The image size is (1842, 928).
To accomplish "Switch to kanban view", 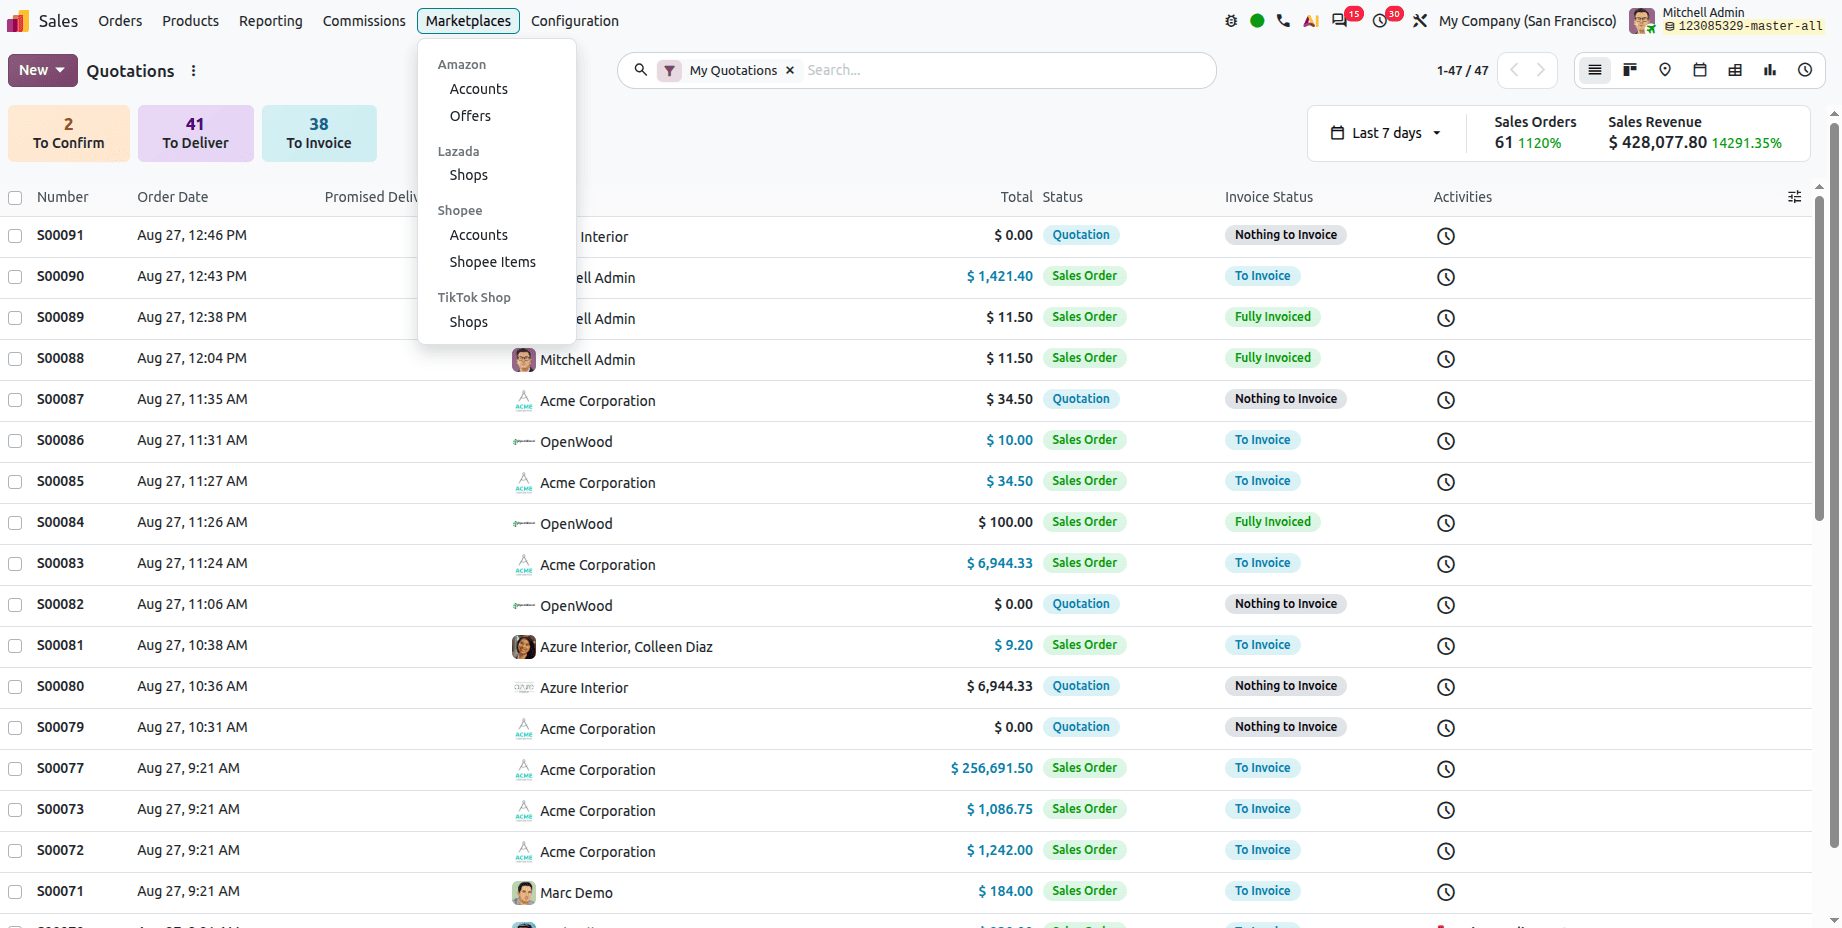I will point(1630,70).
